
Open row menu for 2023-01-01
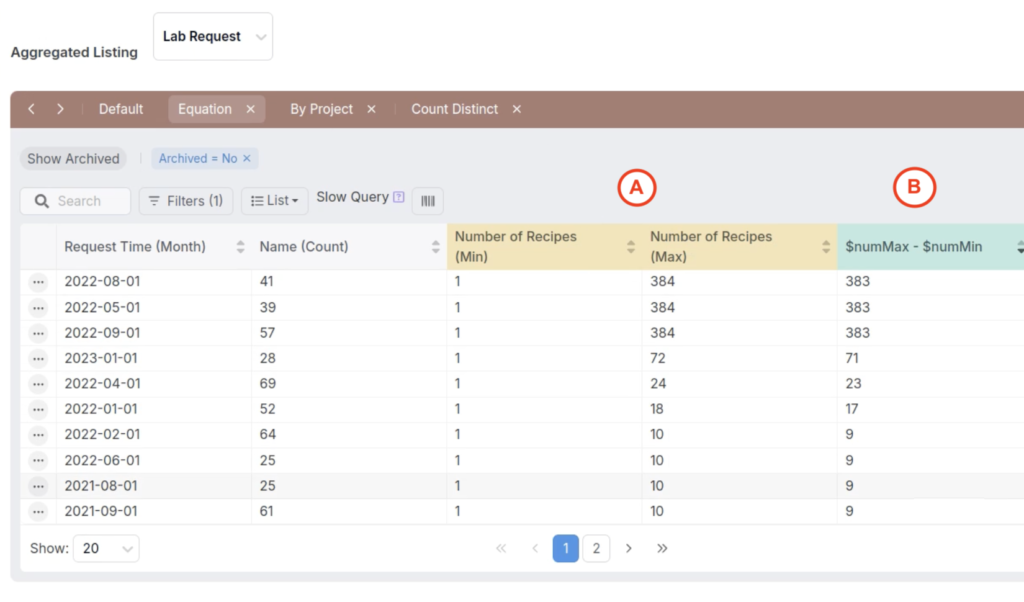pyautogui.click(x=39, y=359)
